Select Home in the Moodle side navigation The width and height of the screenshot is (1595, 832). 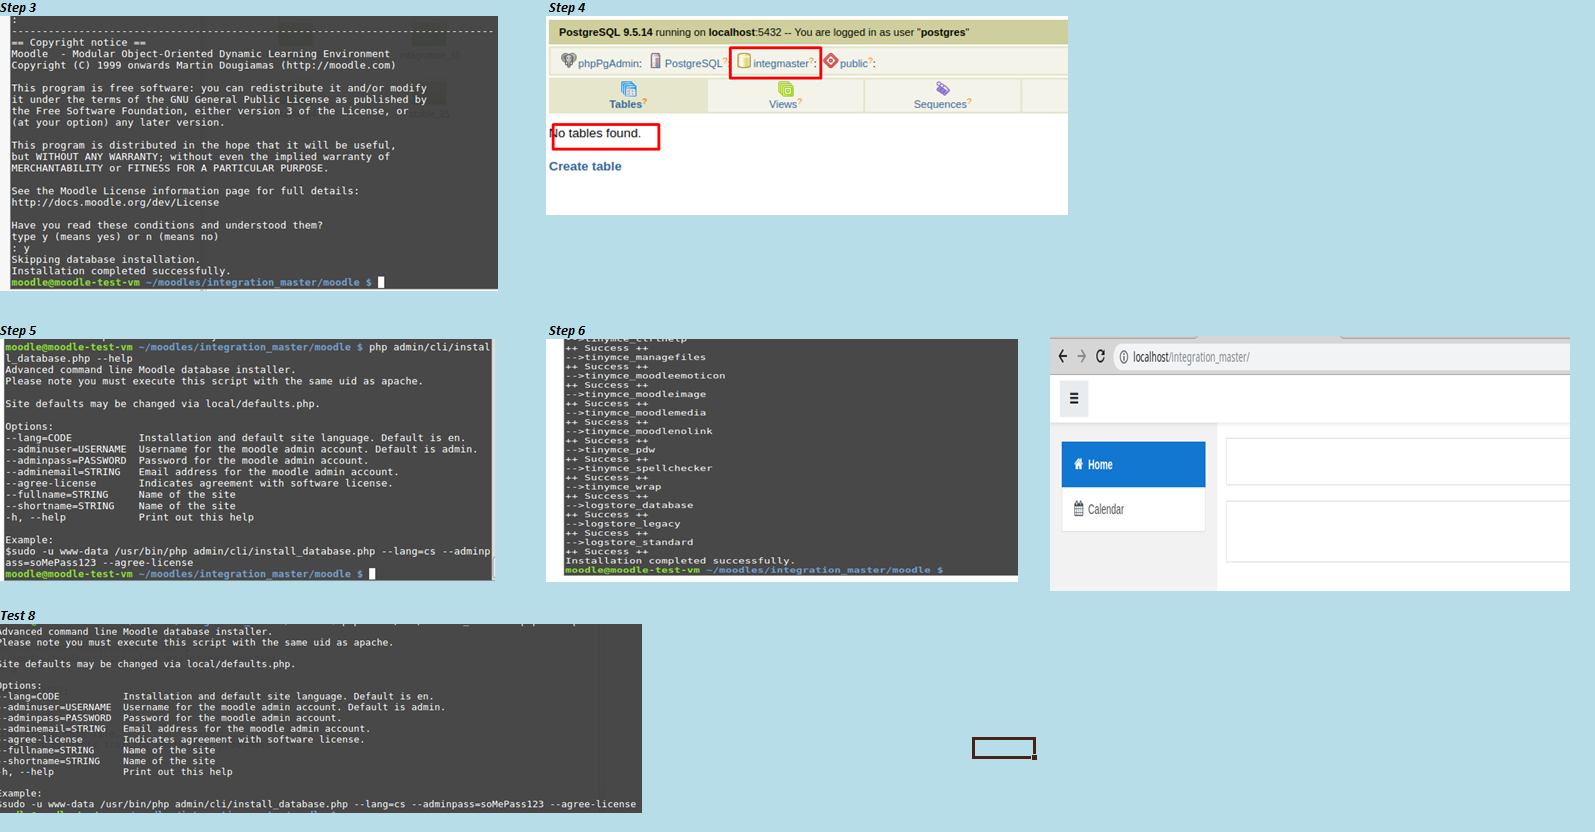(x=1133, y=464)
